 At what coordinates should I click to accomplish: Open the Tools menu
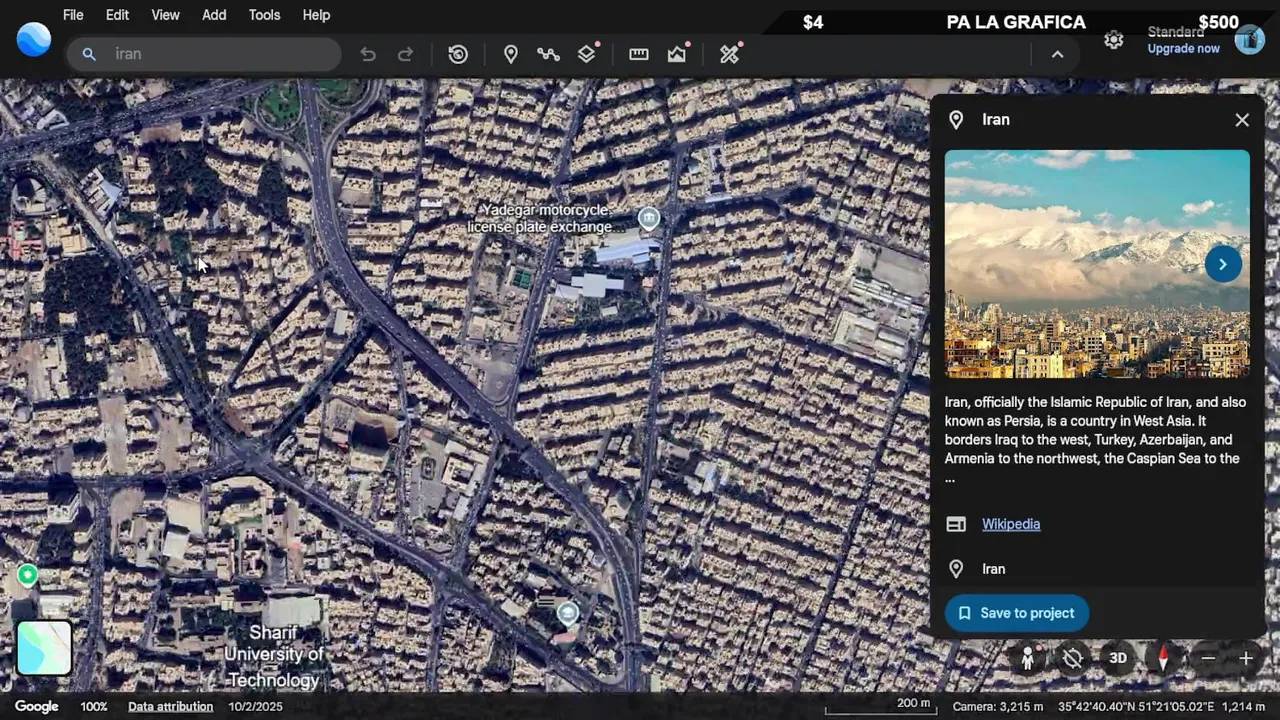[264, 15]
